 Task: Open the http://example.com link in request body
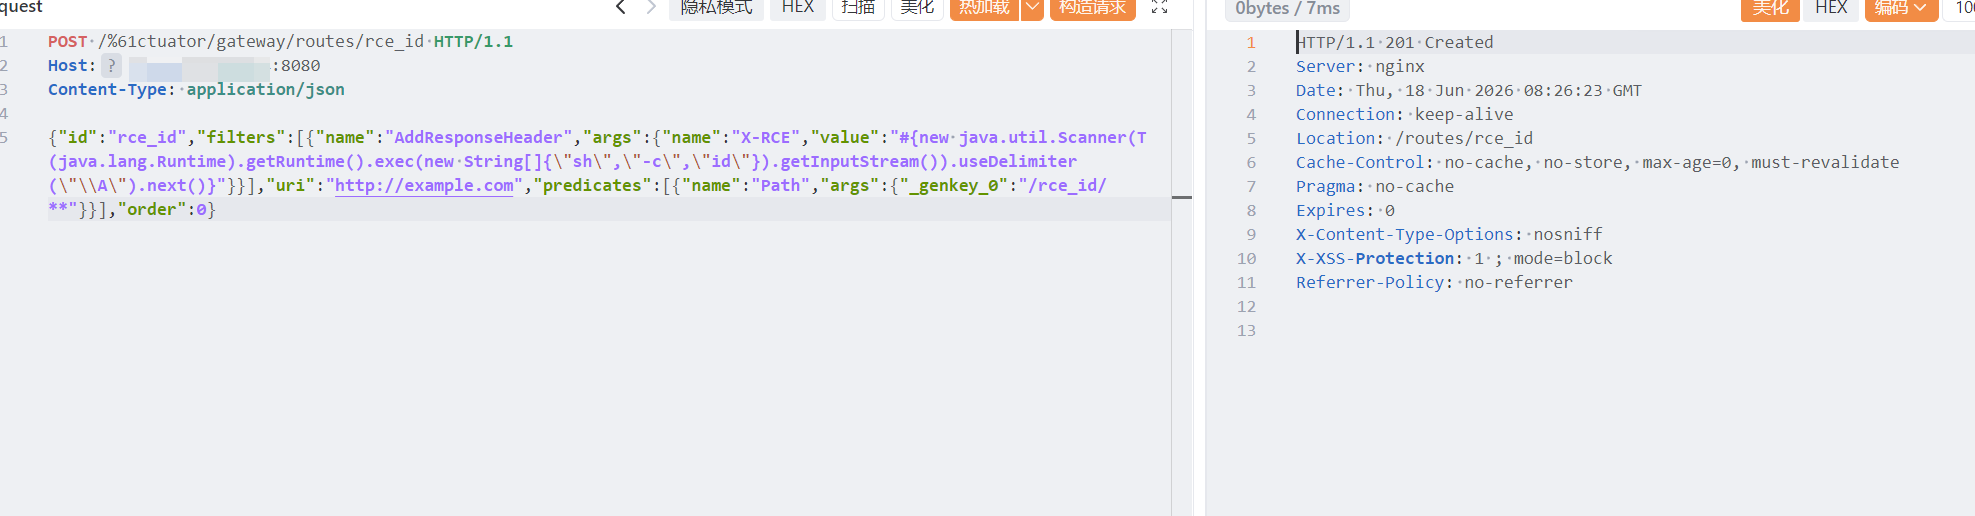pos(424,186)
